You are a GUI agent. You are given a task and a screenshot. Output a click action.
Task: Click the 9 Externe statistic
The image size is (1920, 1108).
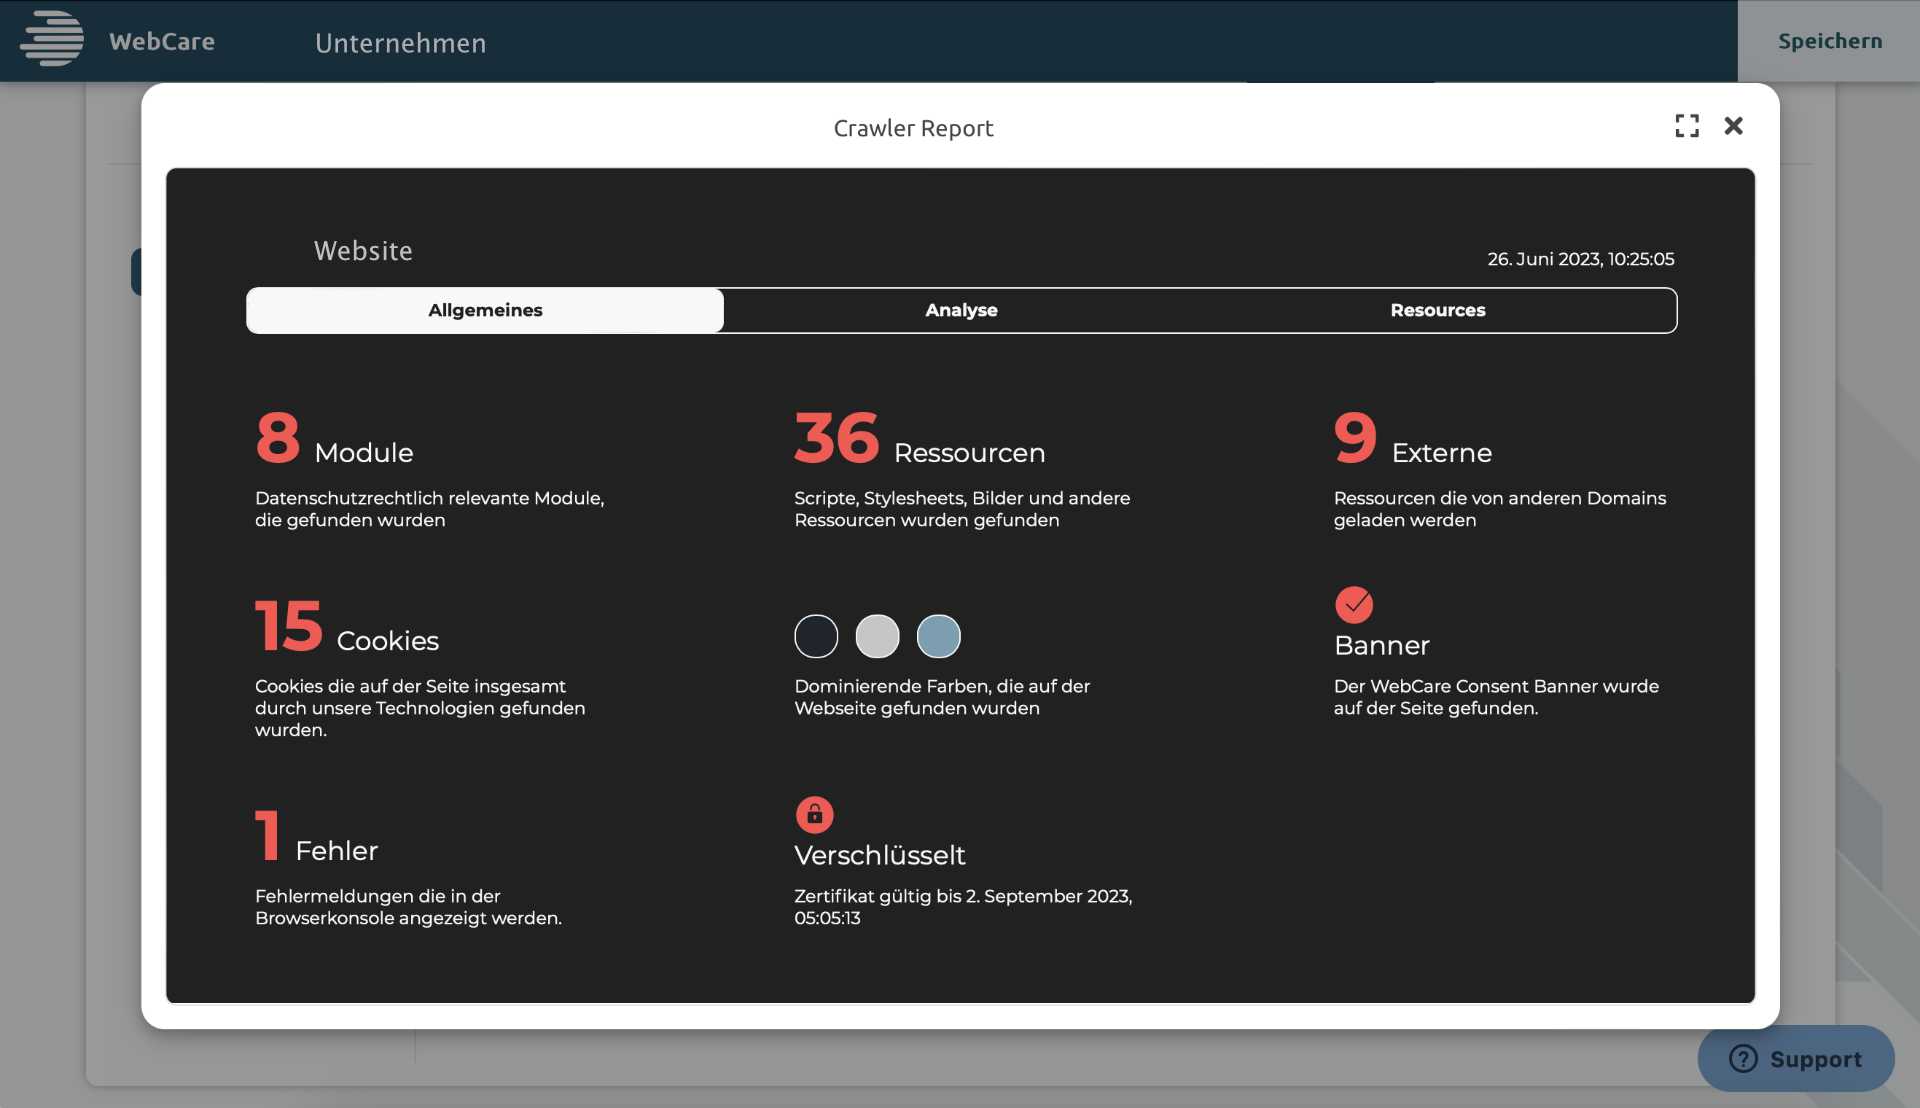1412,439
